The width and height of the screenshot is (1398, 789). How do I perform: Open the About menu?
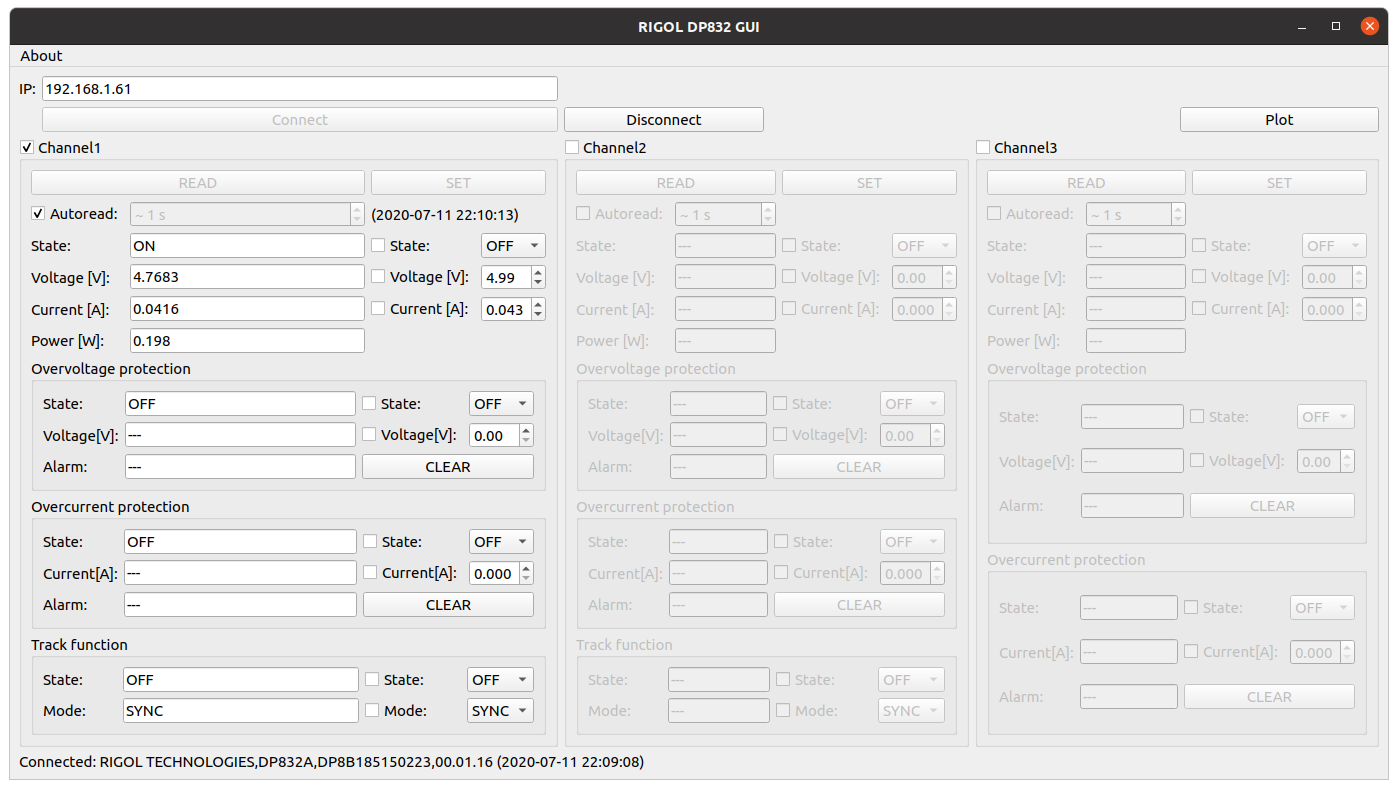tap(41, 56)
